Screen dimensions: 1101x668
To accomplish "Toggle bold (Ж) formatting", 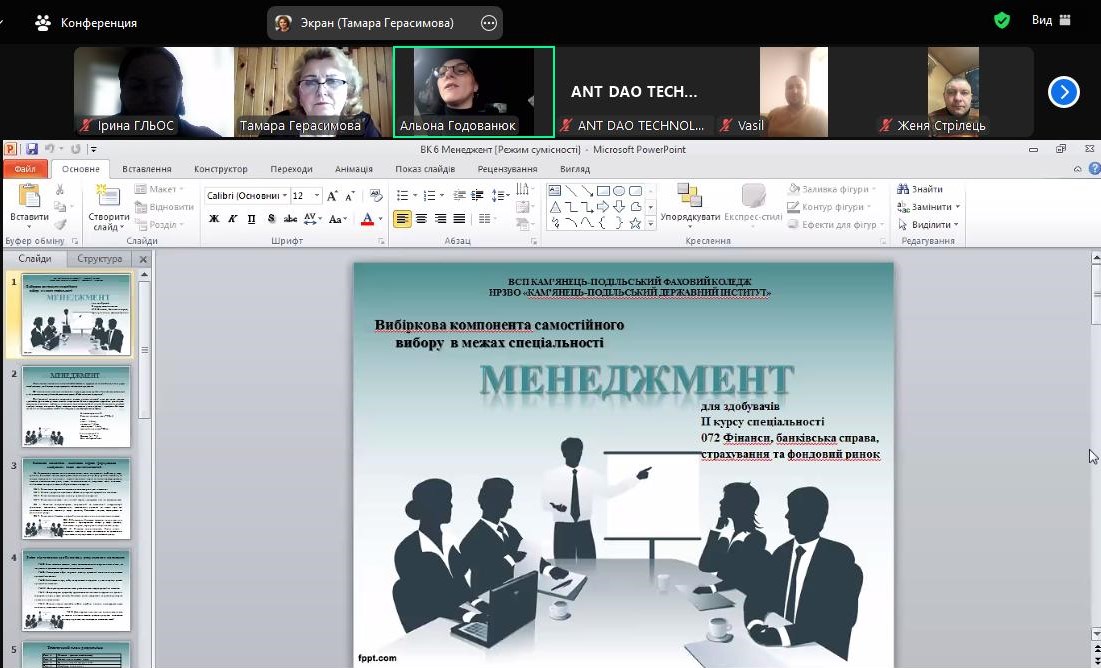I will [214, 219].
